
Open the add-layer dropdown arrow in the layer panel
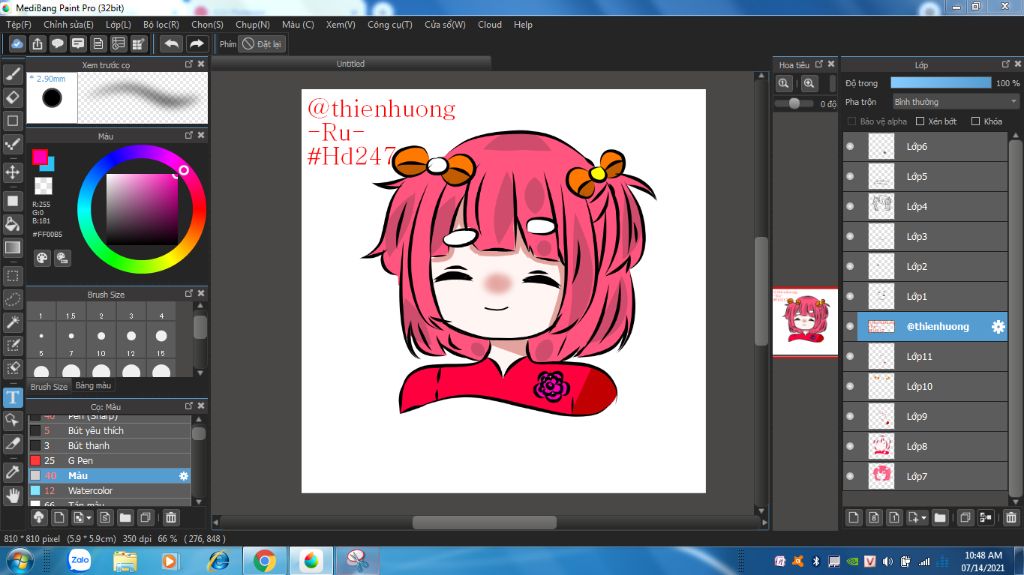tap(917, 518)
